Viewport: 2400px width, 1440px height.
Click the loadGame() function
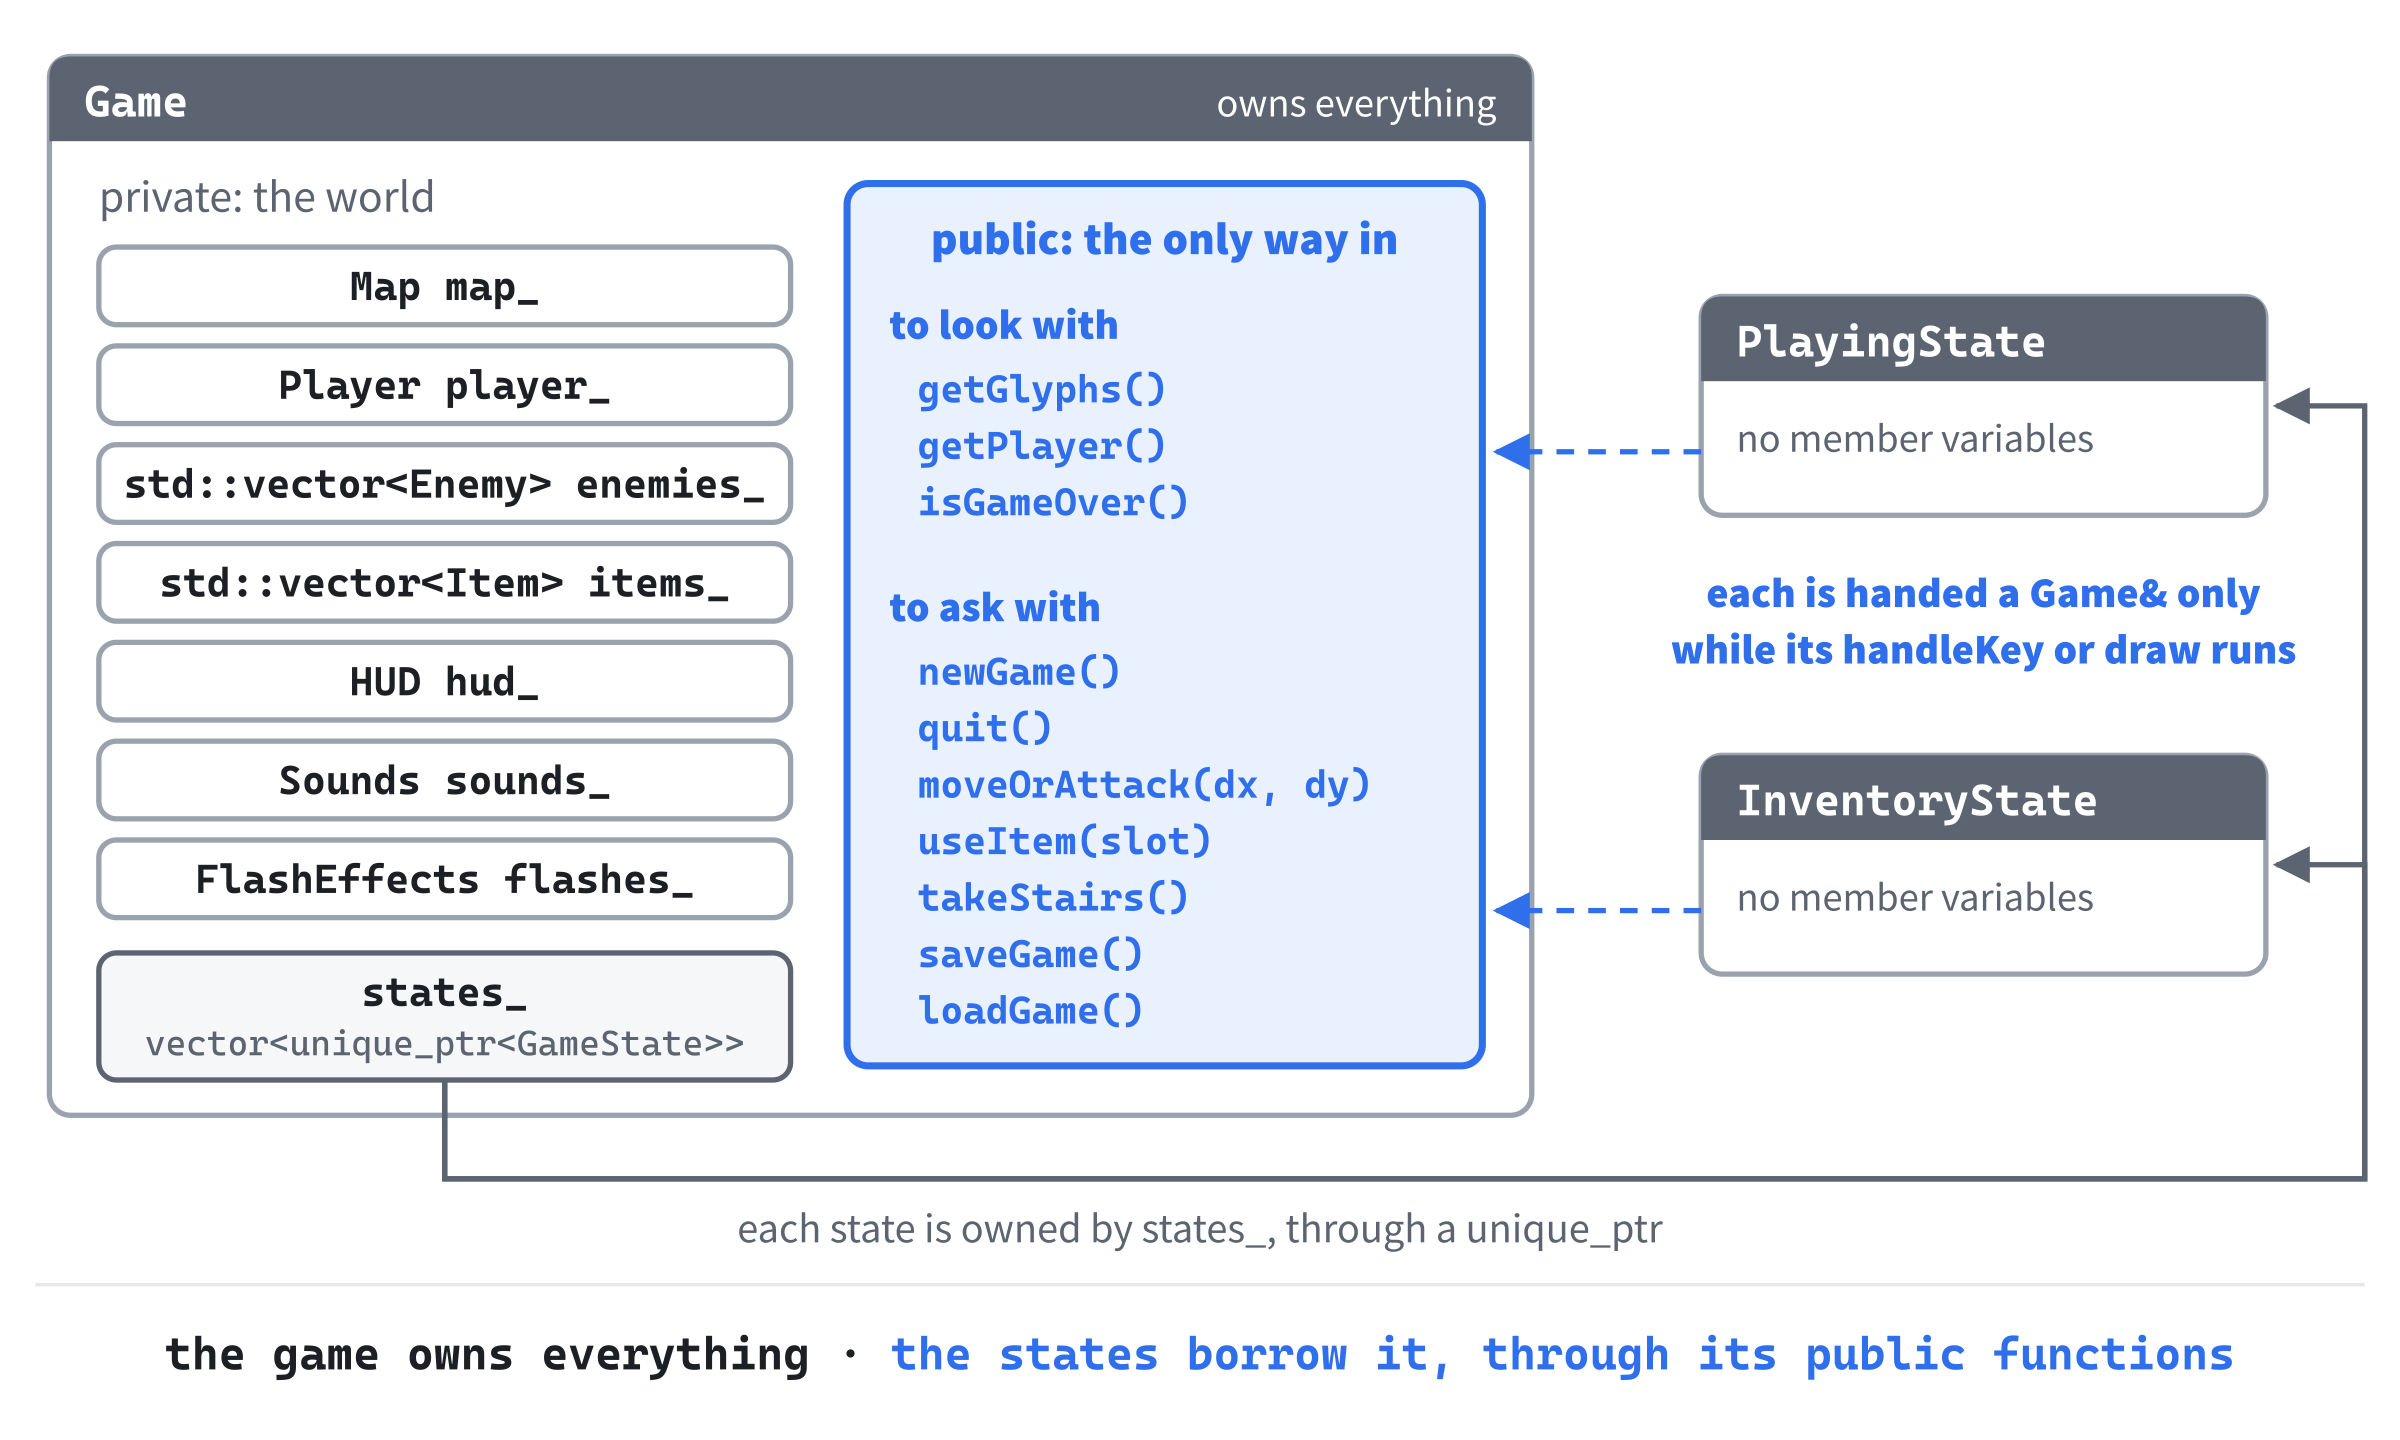tap(1030, 1011)
